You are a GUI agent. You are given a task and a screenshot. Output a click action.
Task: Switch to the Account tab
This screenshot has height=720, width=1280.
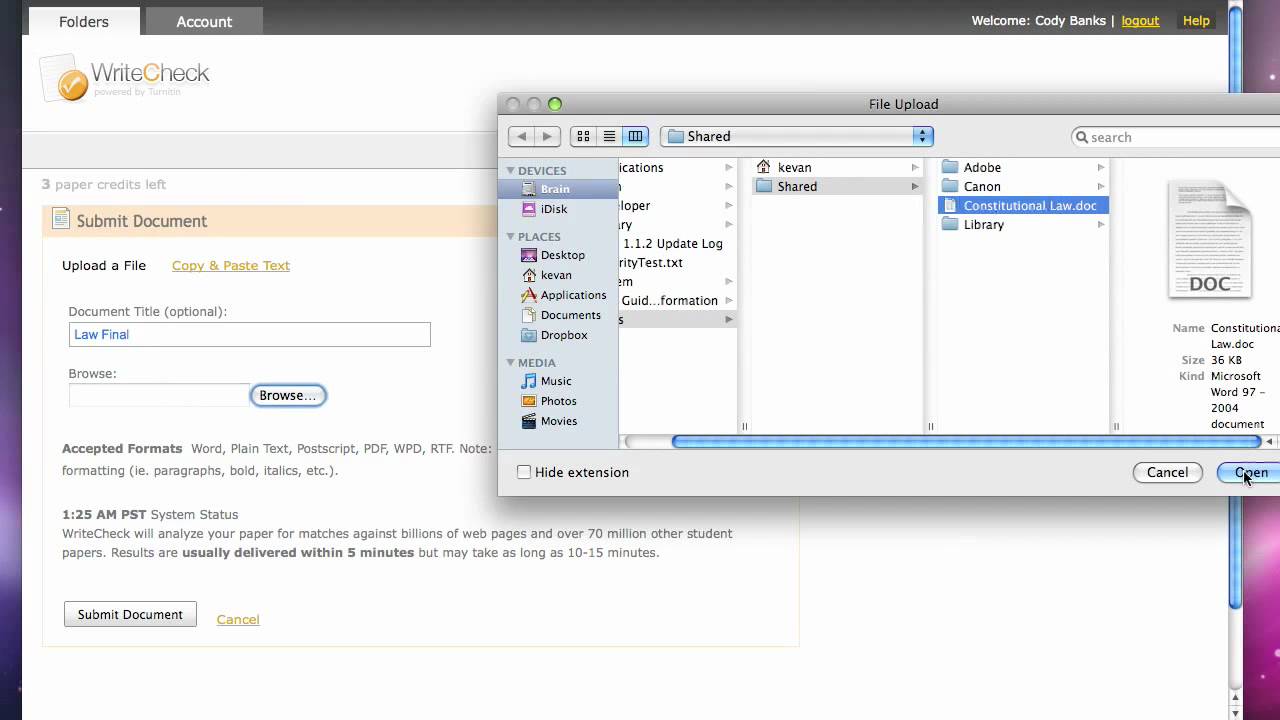point(204,21)
